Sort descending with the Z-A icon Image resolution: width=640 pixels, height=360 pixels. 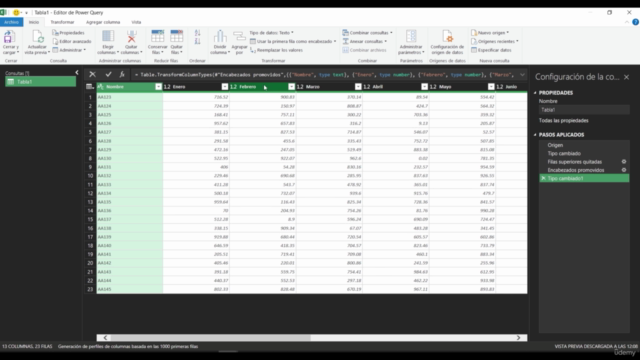pyautogui.click(x=198, y=41)
